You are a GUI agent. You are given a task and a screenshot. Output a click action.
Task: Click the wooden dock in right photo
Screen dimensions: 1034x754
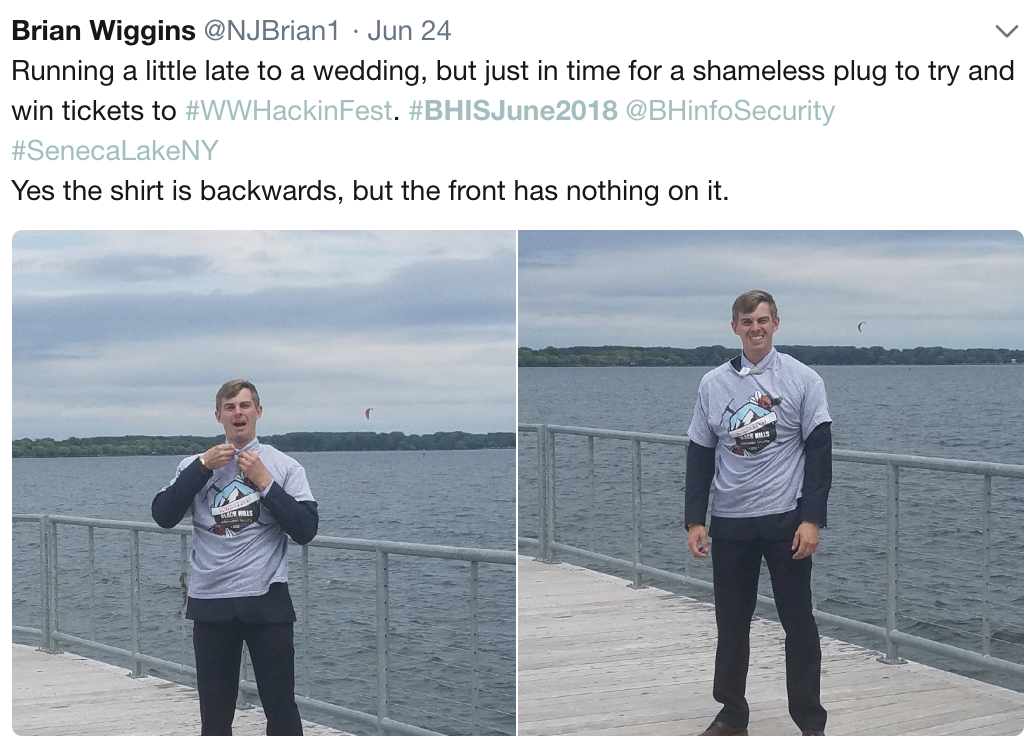click(659, 660)
